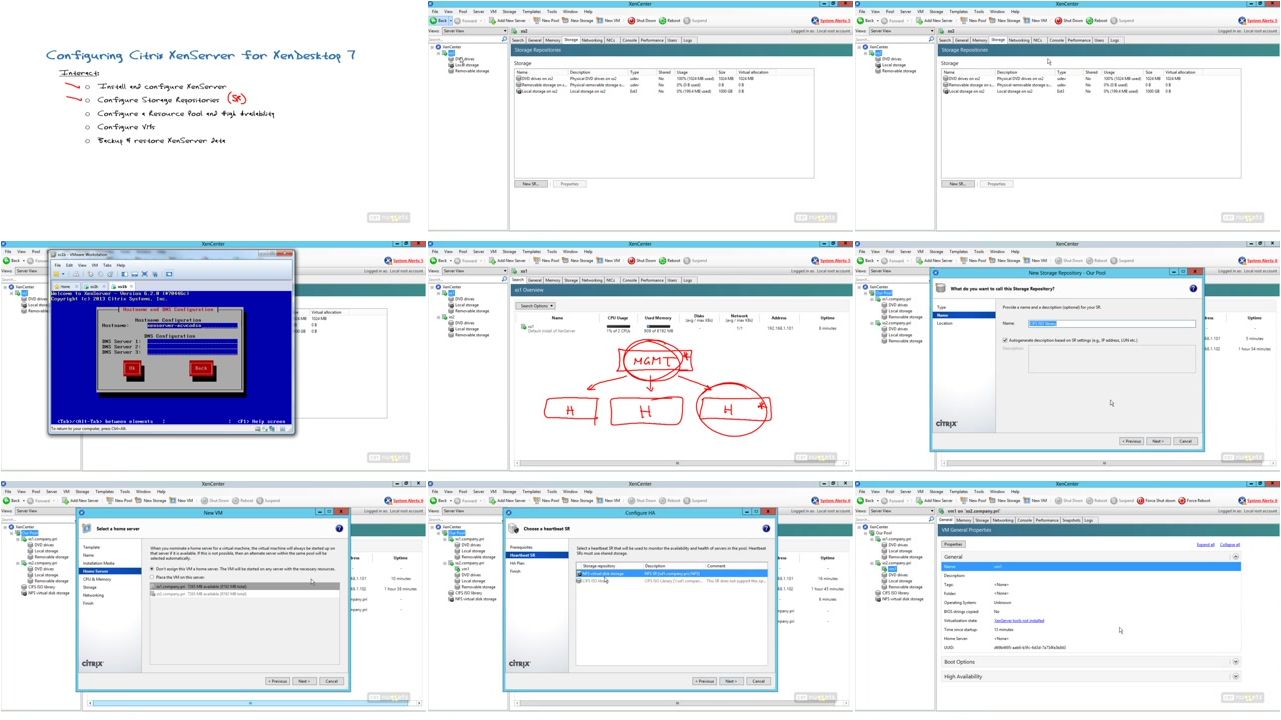Click the Expand all link
Screen dimensions: 1281x720
(x=1206, y=545)
